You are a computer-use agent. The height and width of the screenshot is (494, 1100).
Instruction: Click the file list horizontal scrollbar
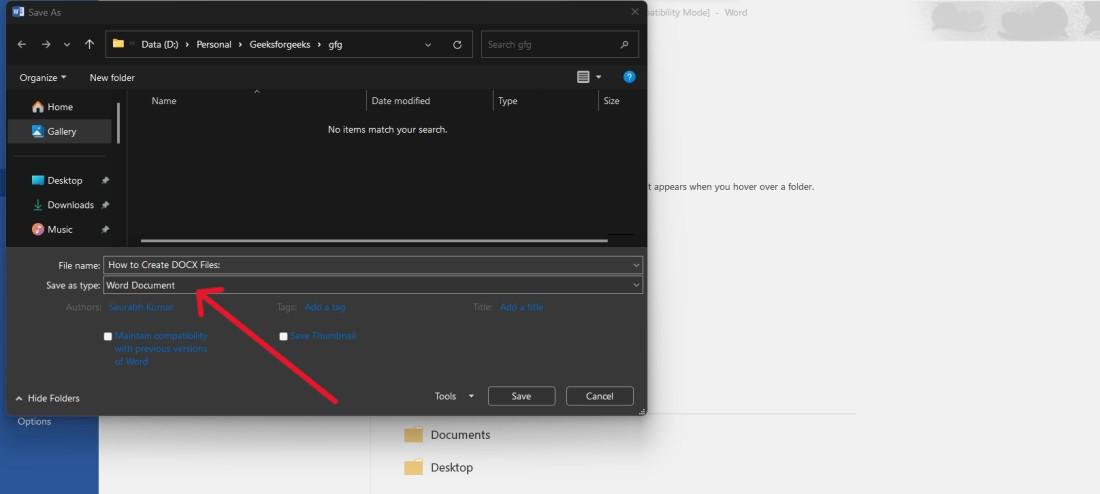tap(375, 241)
